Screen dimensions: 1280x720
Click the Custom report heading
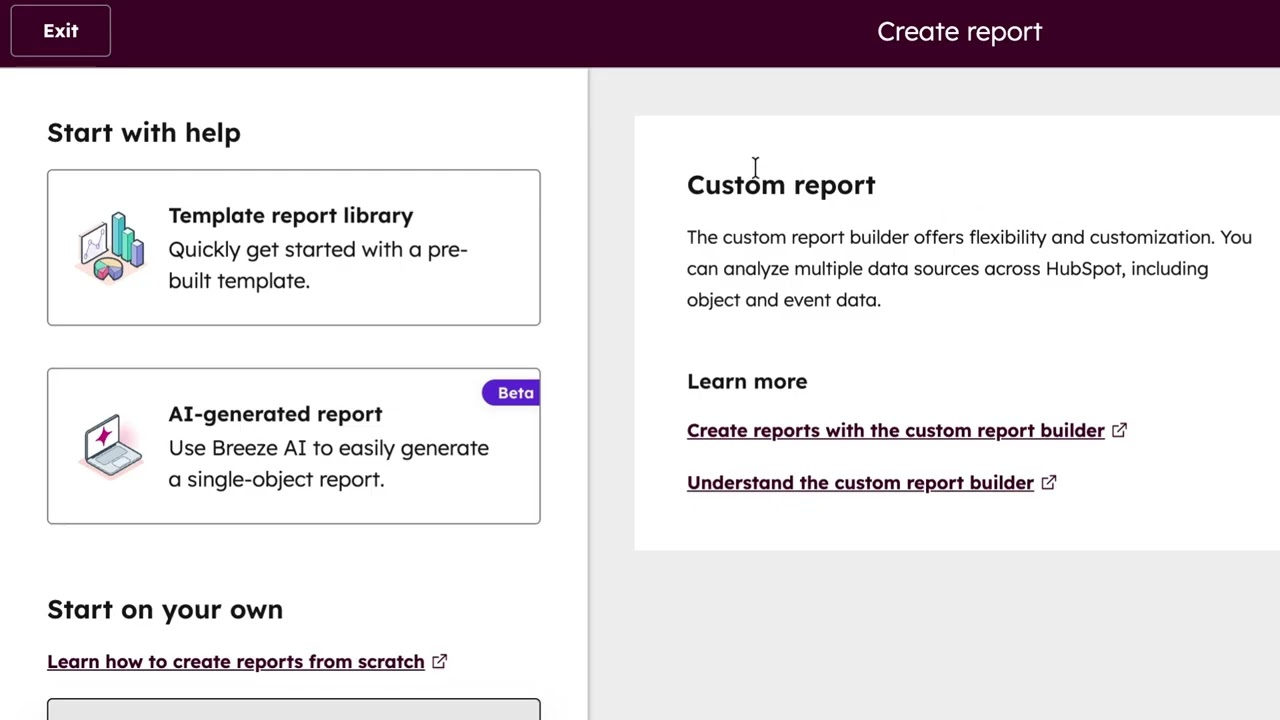(781, 185)
